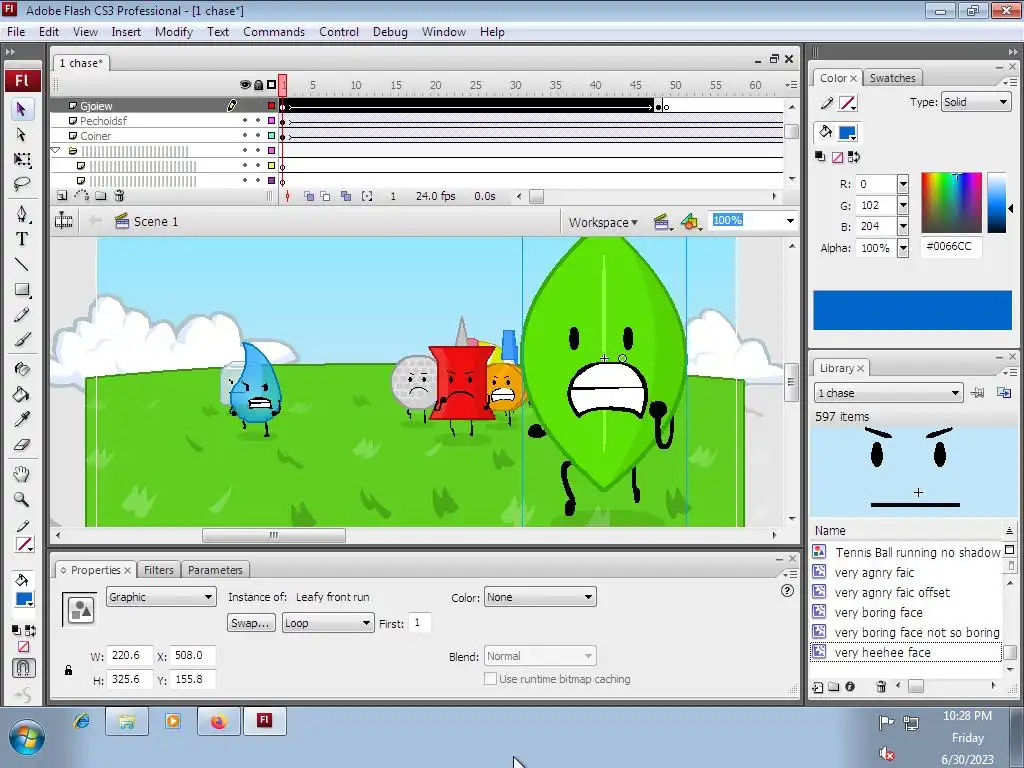Viewport: 1024px width, 768px height.
Task: Open the Library document 1 chase dropdown
Action: coord(889,393)
